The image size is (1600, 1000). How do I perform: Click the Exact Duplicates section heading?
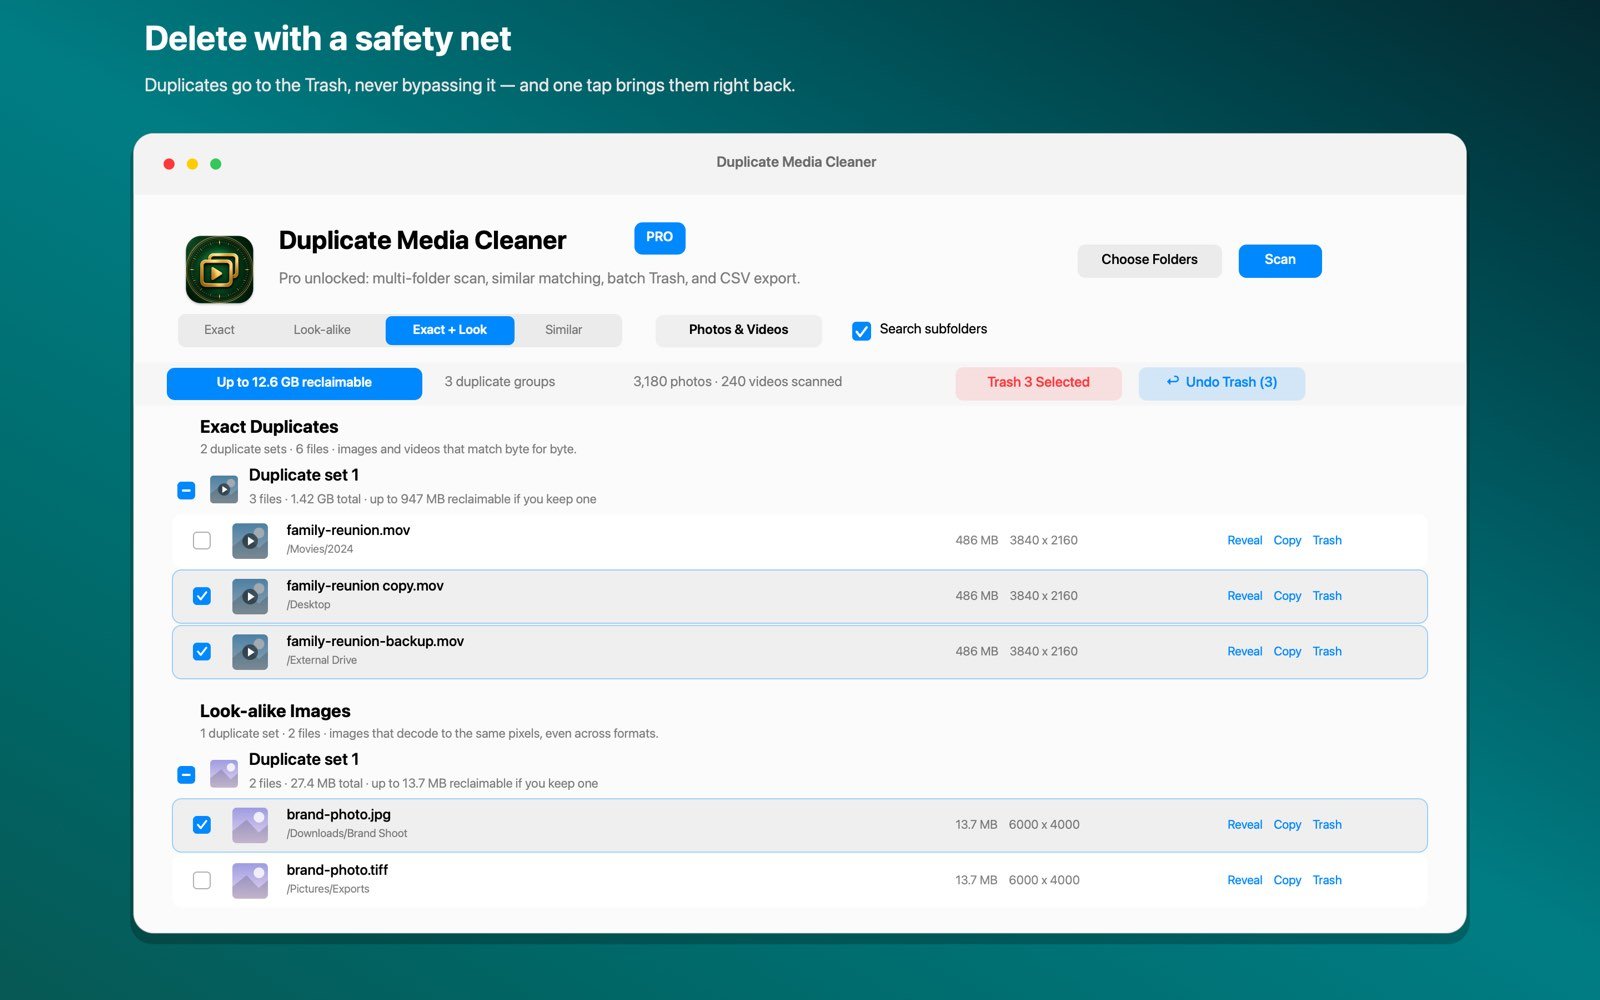(x=269, y=427)
